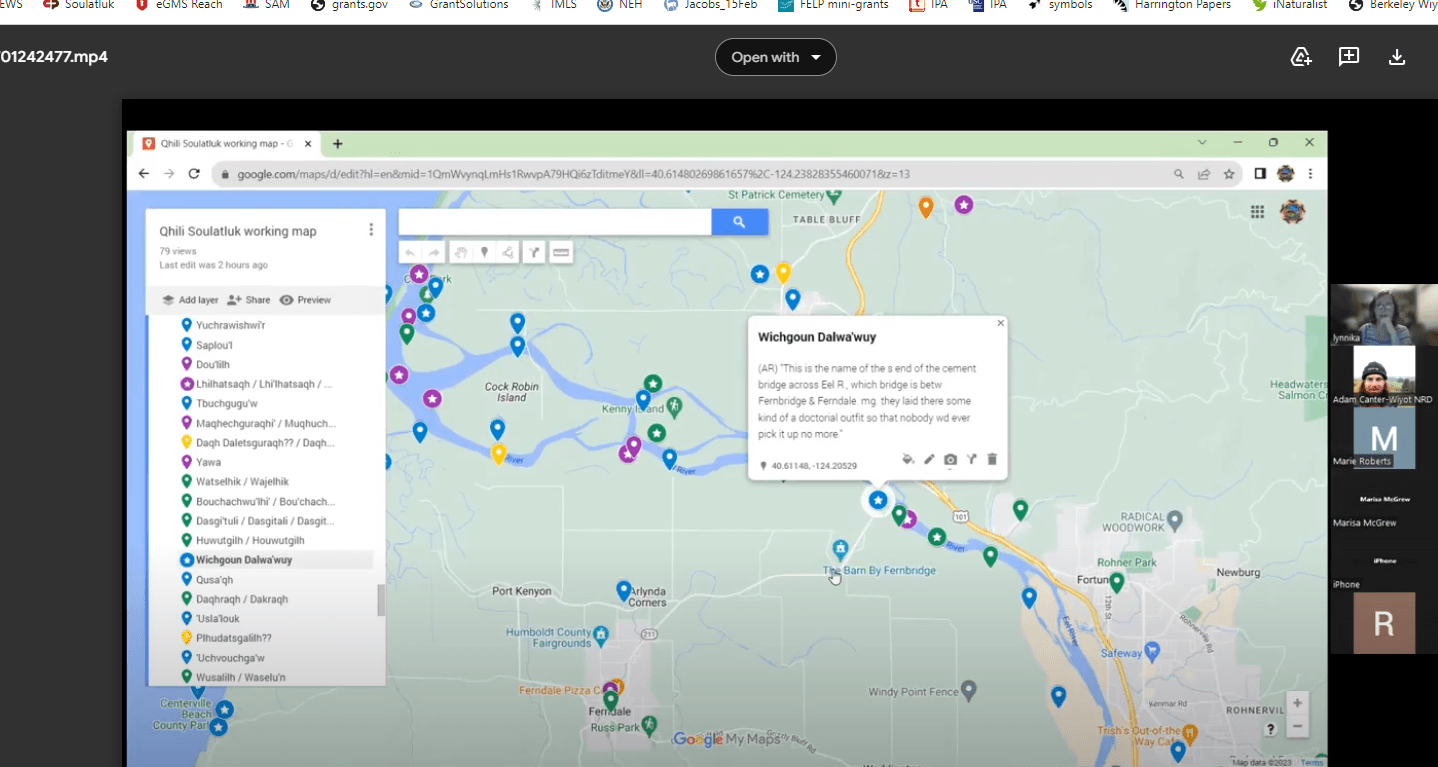Close the Wichgoun Dalwa'wuy info popup
This screenshot has width=1438, height=767.
point(1000,323)
